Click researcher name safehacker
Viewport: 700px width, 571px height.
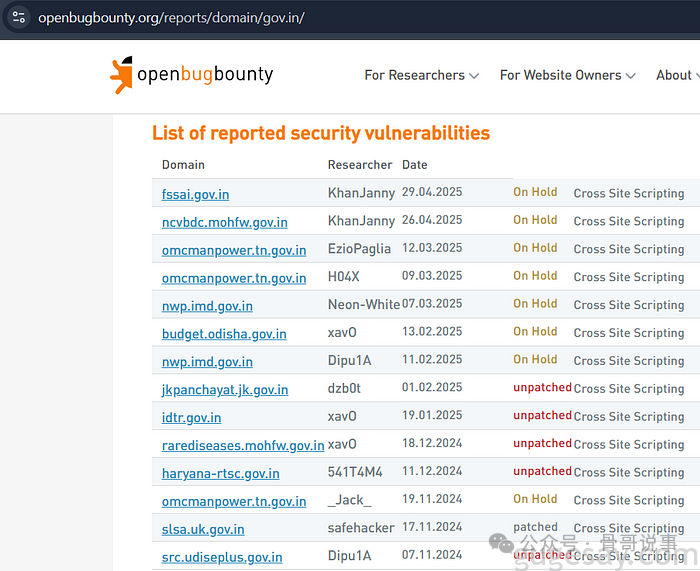361,528
